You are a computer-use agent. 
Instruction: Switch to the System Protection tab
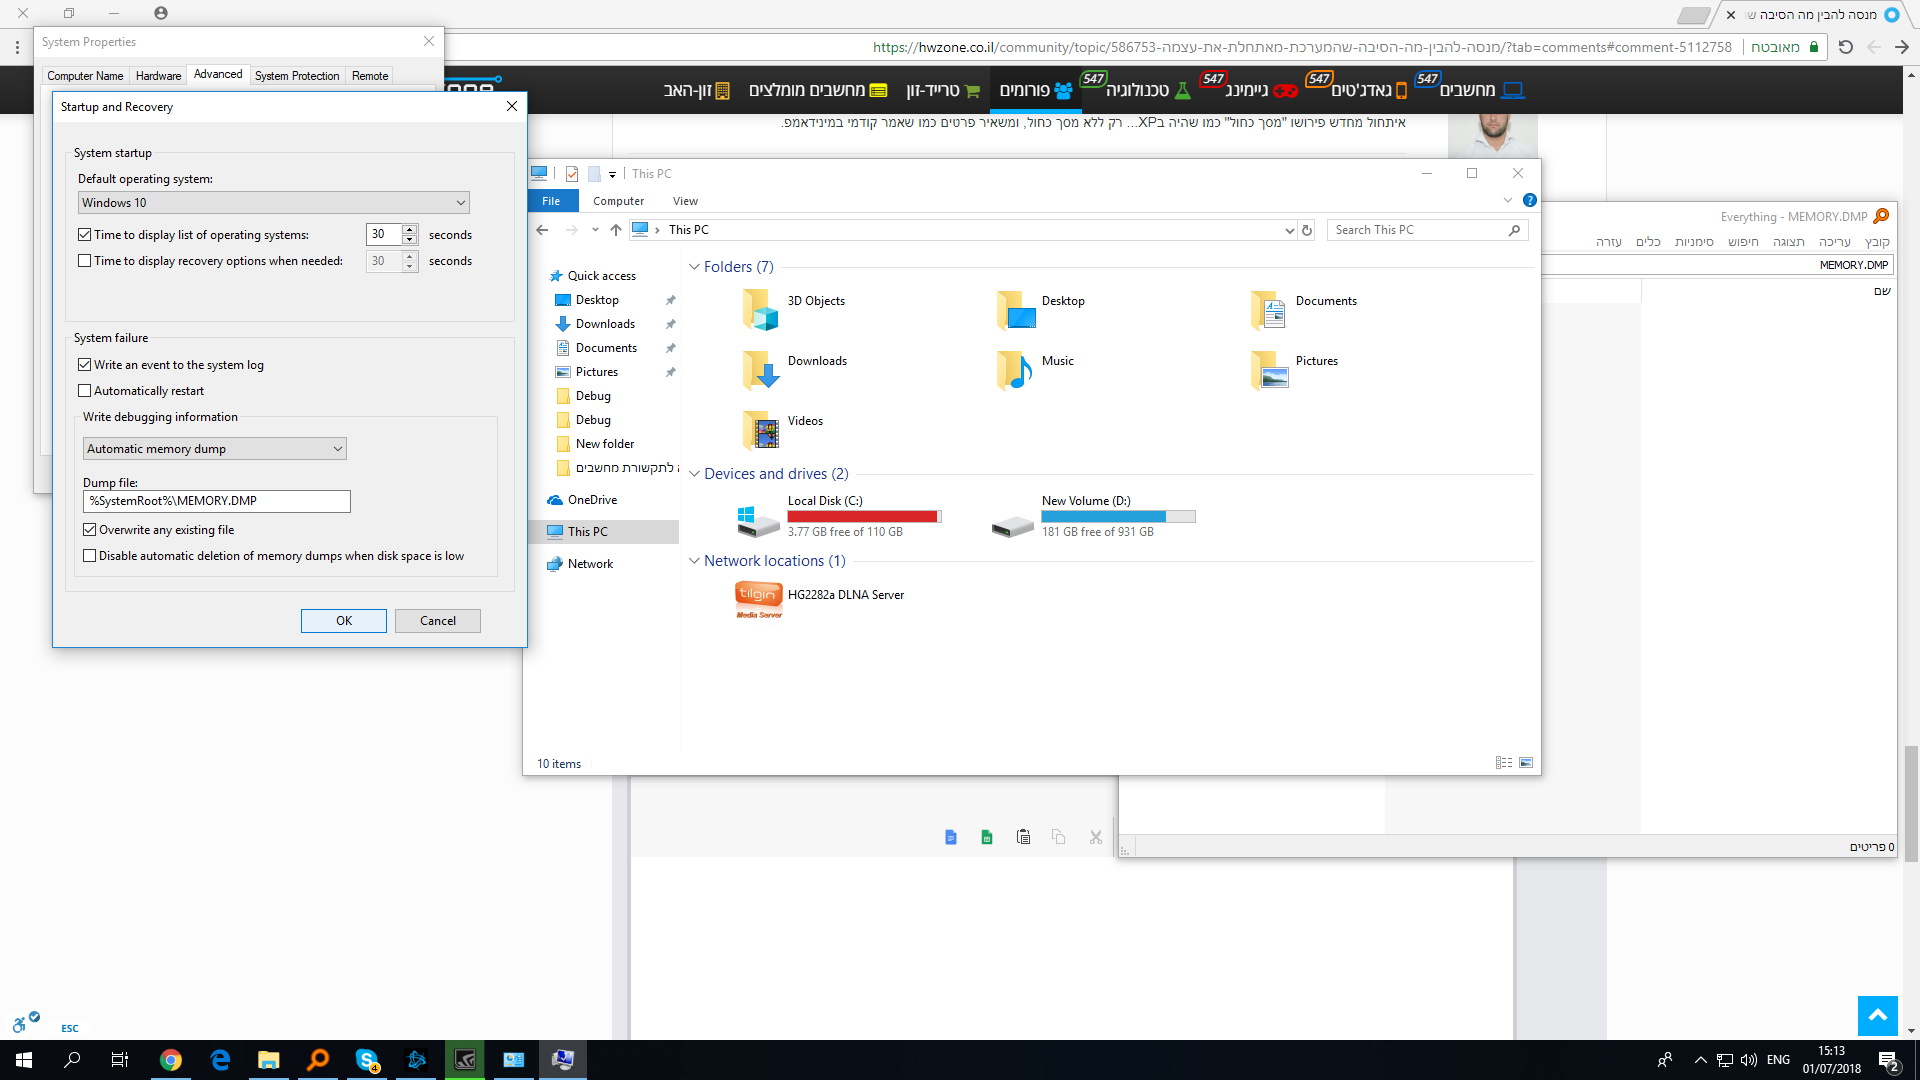tap(297, 76)
